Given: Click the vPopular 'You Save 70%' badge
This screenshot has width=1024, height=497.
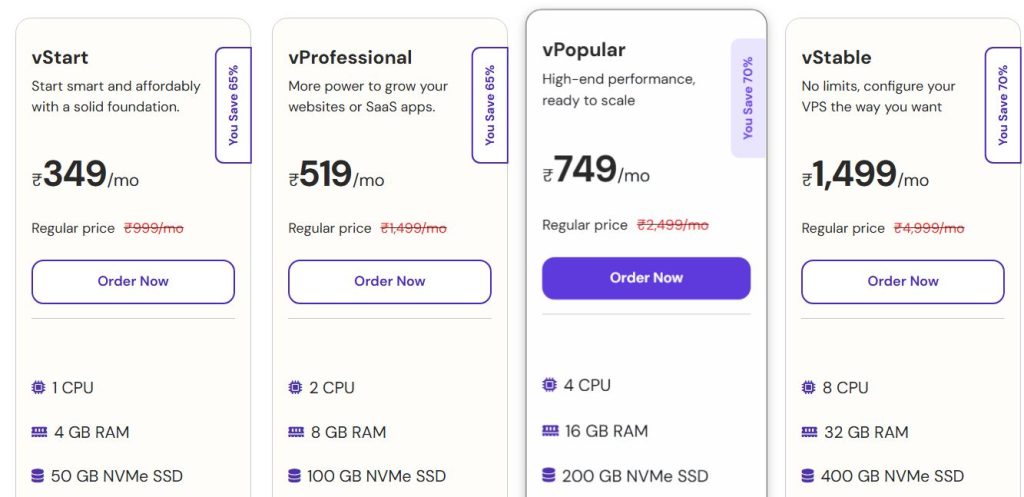Looking at the screenshot, I should [748, 98].
